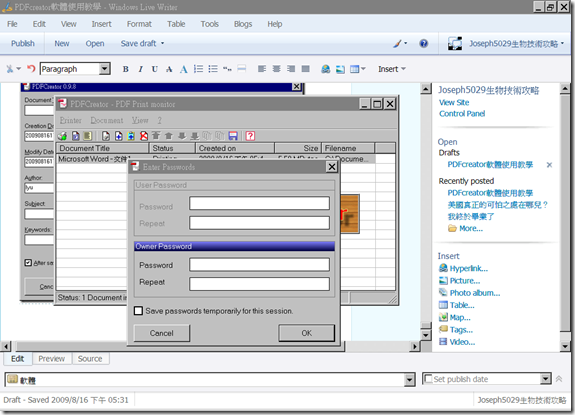Check Save passwords temporarily for this session
Image resolution: width=575 pixels, height=415 pixels.
138,311
